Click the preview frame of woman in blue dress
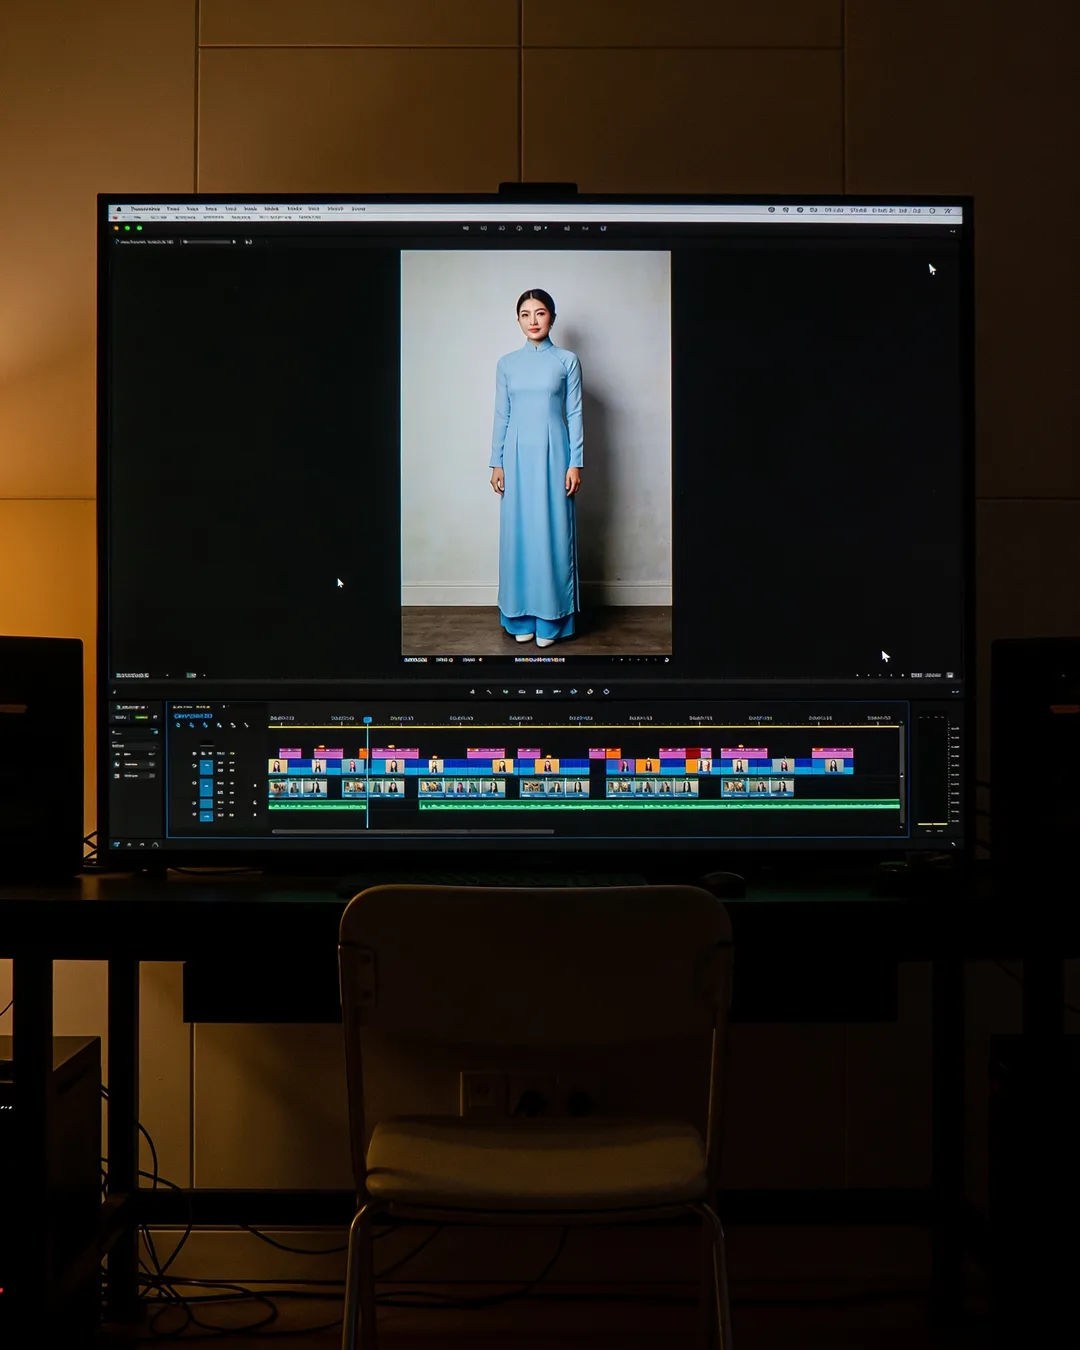This screenshot has height=1350, width=1080. coord(536,452)
